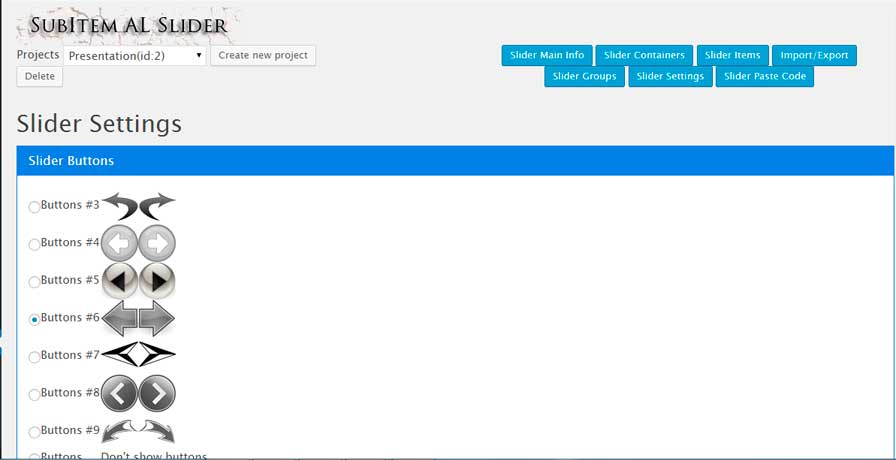Click the SubItem AL Slider logo
The image size is (896, 460).
point(129,25)
